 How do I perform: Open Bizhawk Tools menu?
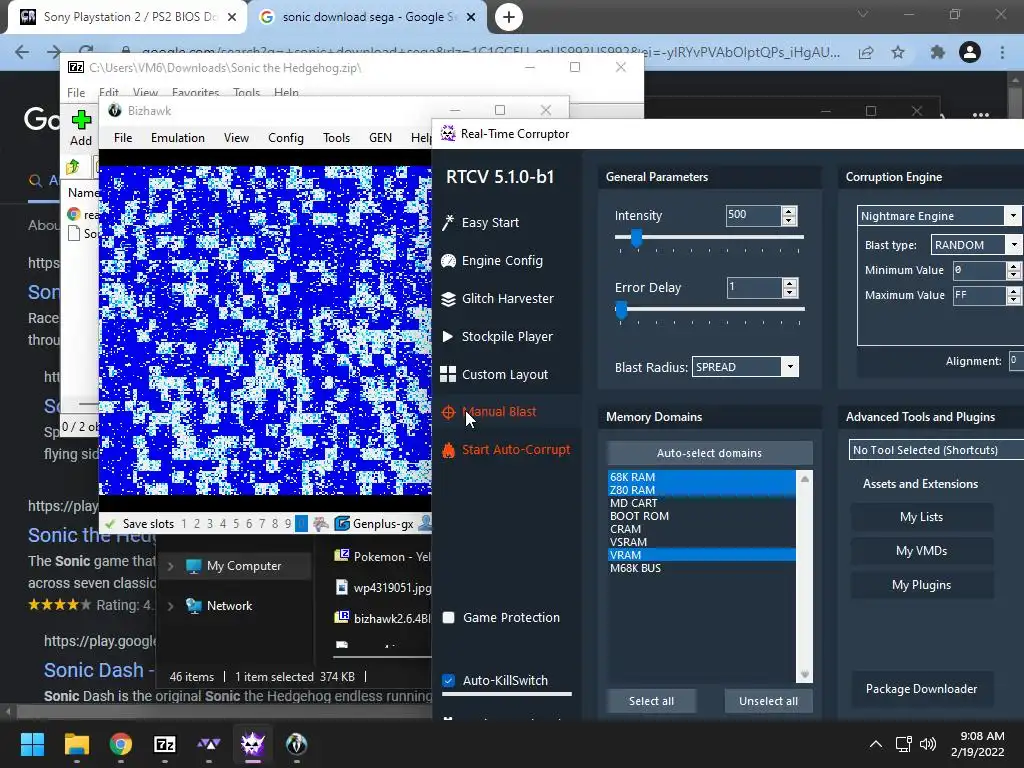coord(336,138)
